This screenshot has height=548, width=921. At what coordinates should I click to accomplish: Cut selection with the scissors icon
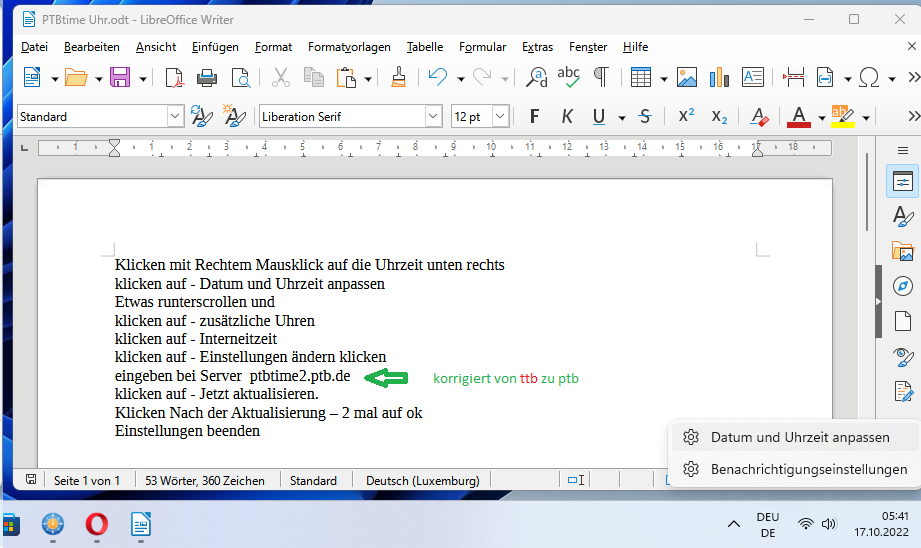click(x=281, y=78)
